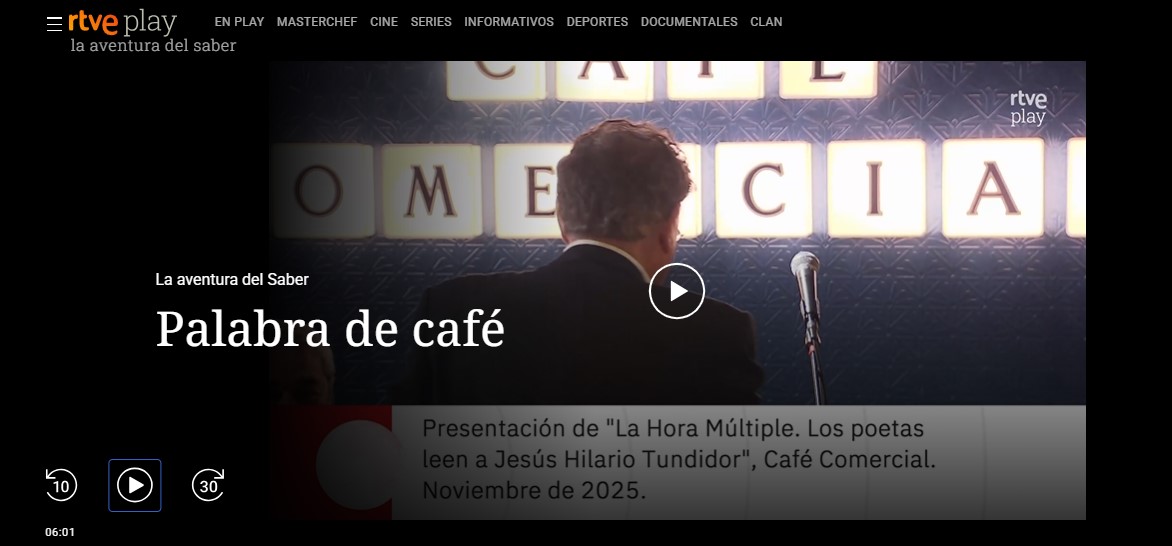Open DOCUMENTALES in the top navigation
This screenshot has height=546, width=1172.
[x=689, y=22]
